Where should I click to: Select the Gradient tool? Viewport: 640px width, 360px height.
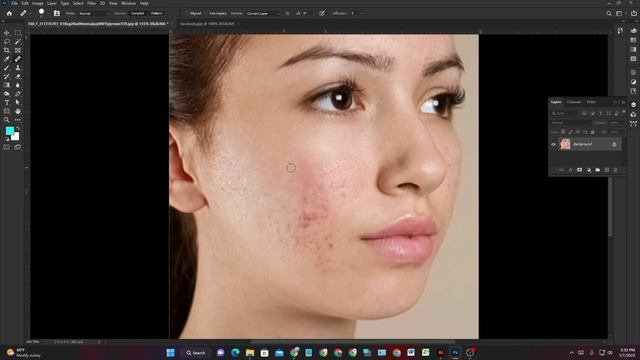(7, 85)
